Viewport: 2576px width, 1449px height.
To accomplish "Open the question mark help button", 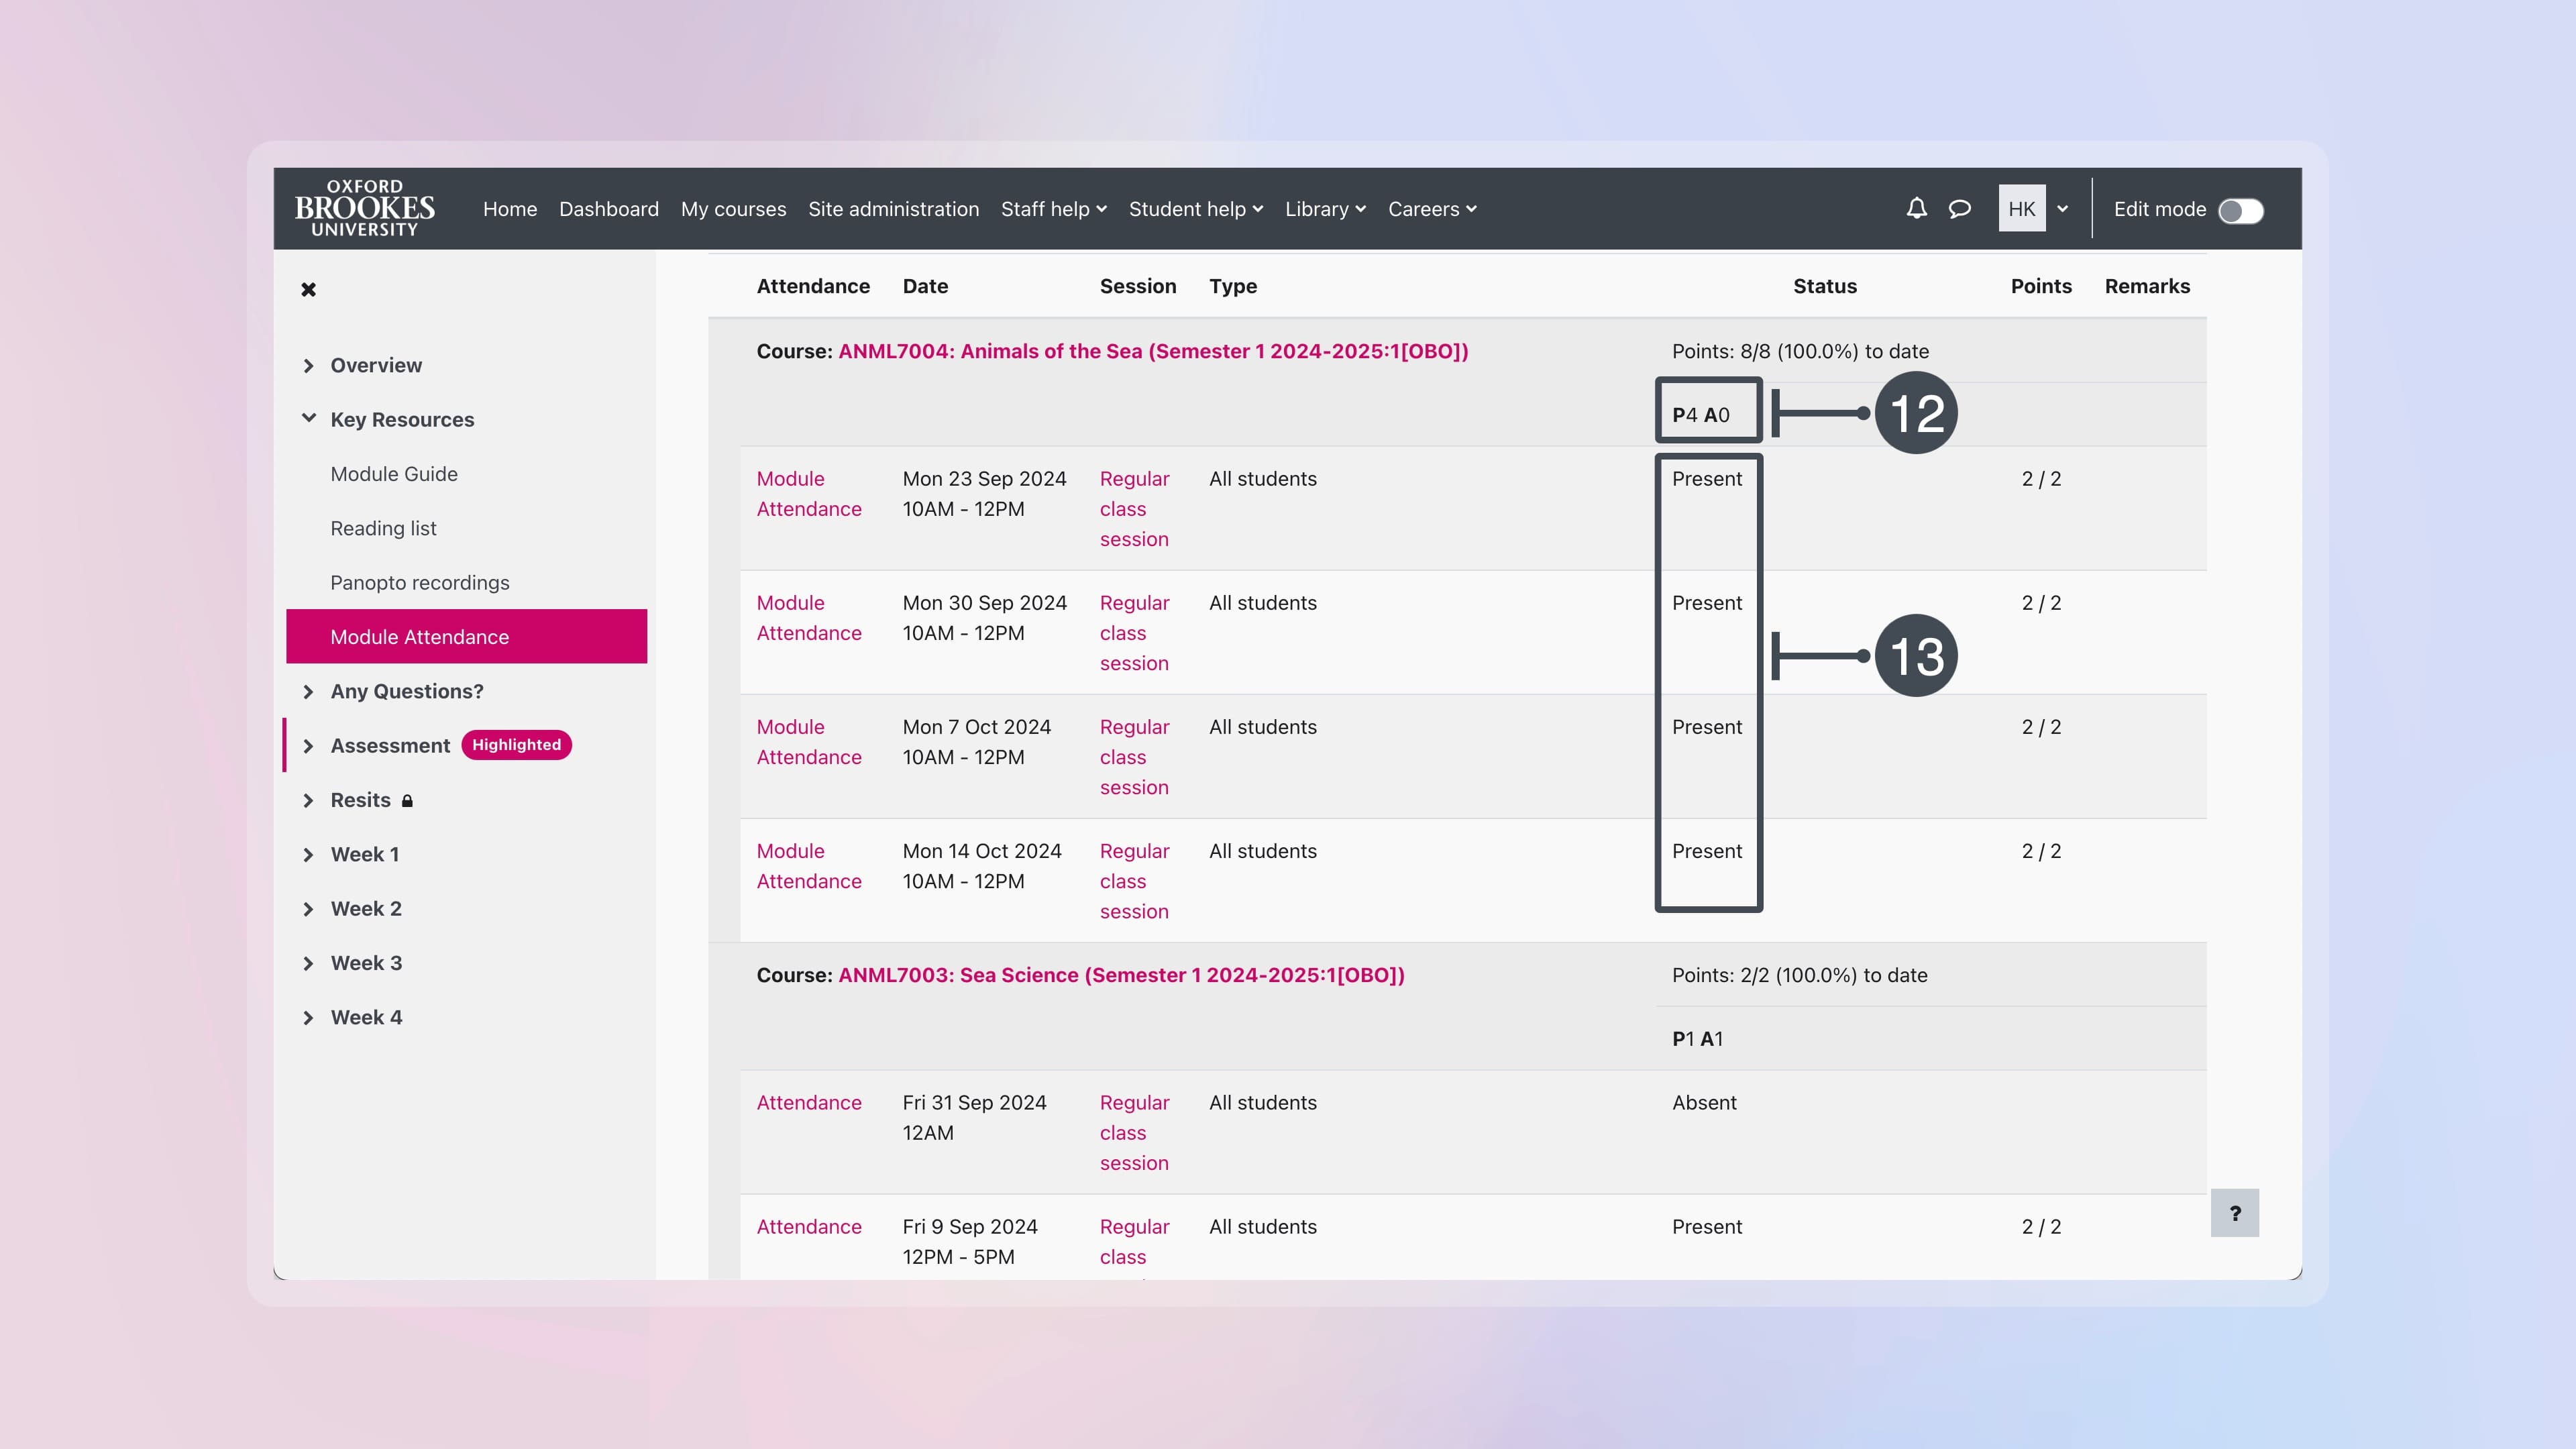I will pyautogui.click(x=2234, y=1213).
